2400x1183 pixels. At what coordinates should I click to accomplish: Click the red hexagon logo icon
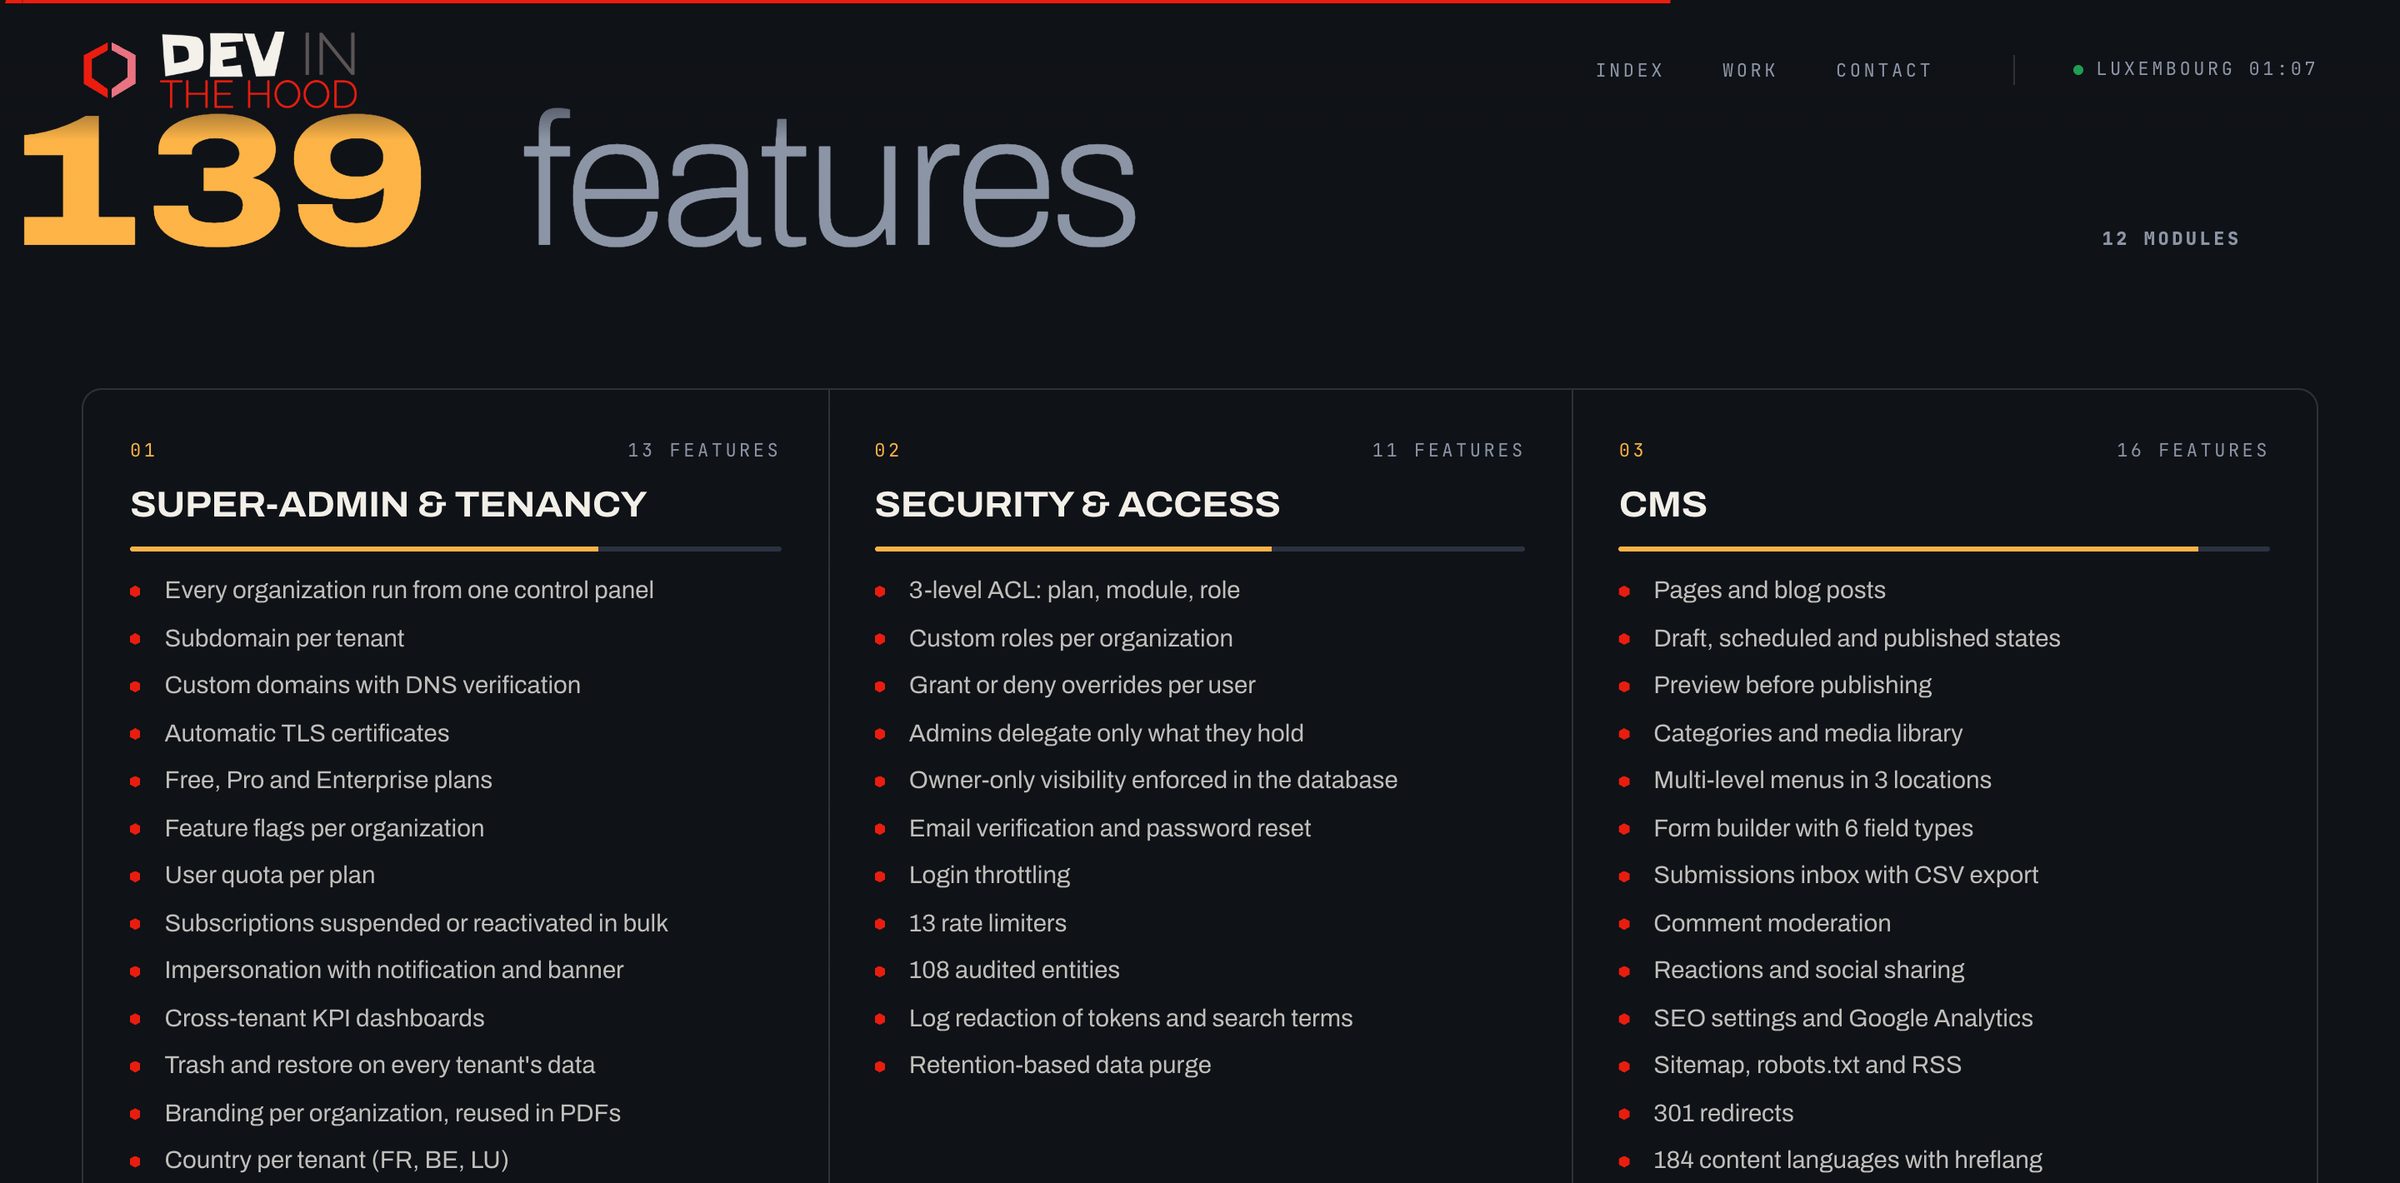(109, 70)
